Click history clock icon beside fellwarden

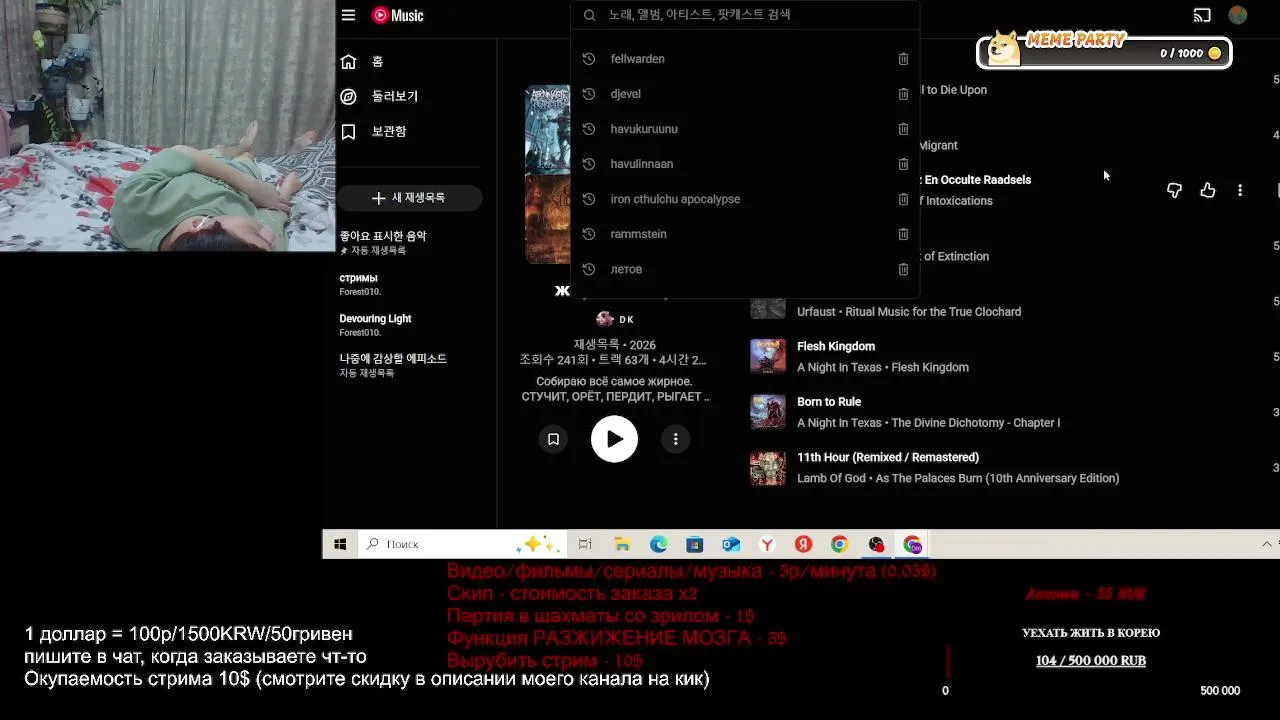pos(589,59)
